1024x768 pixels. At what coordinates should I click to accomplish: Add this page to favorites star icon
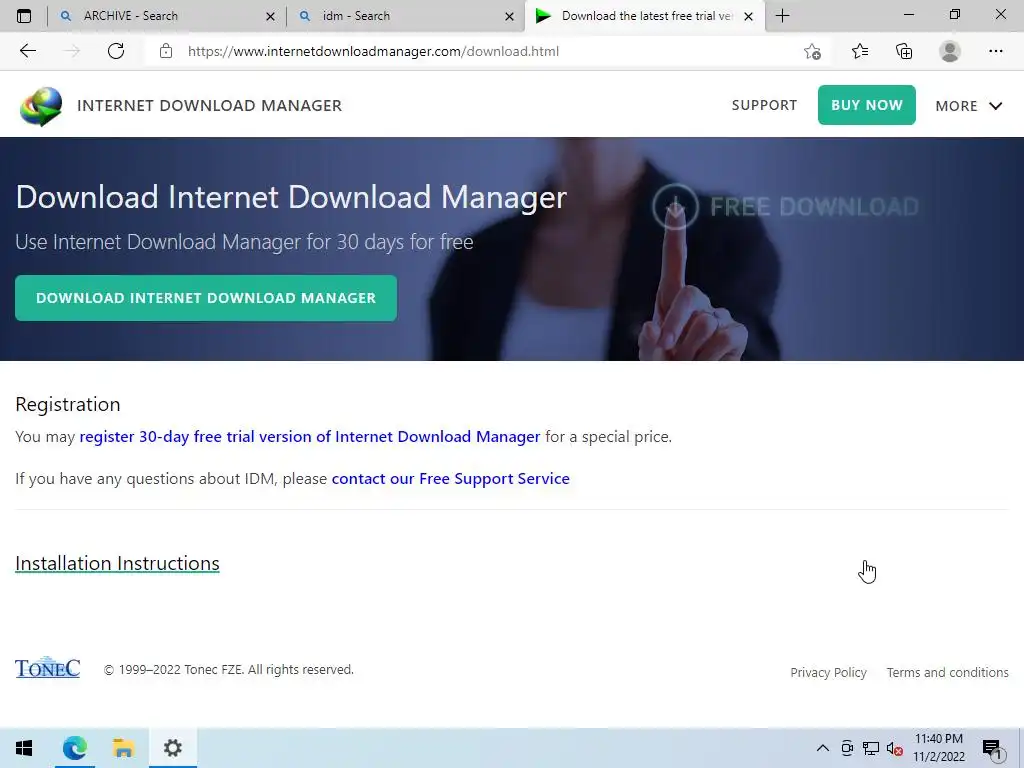coord(812,51)
